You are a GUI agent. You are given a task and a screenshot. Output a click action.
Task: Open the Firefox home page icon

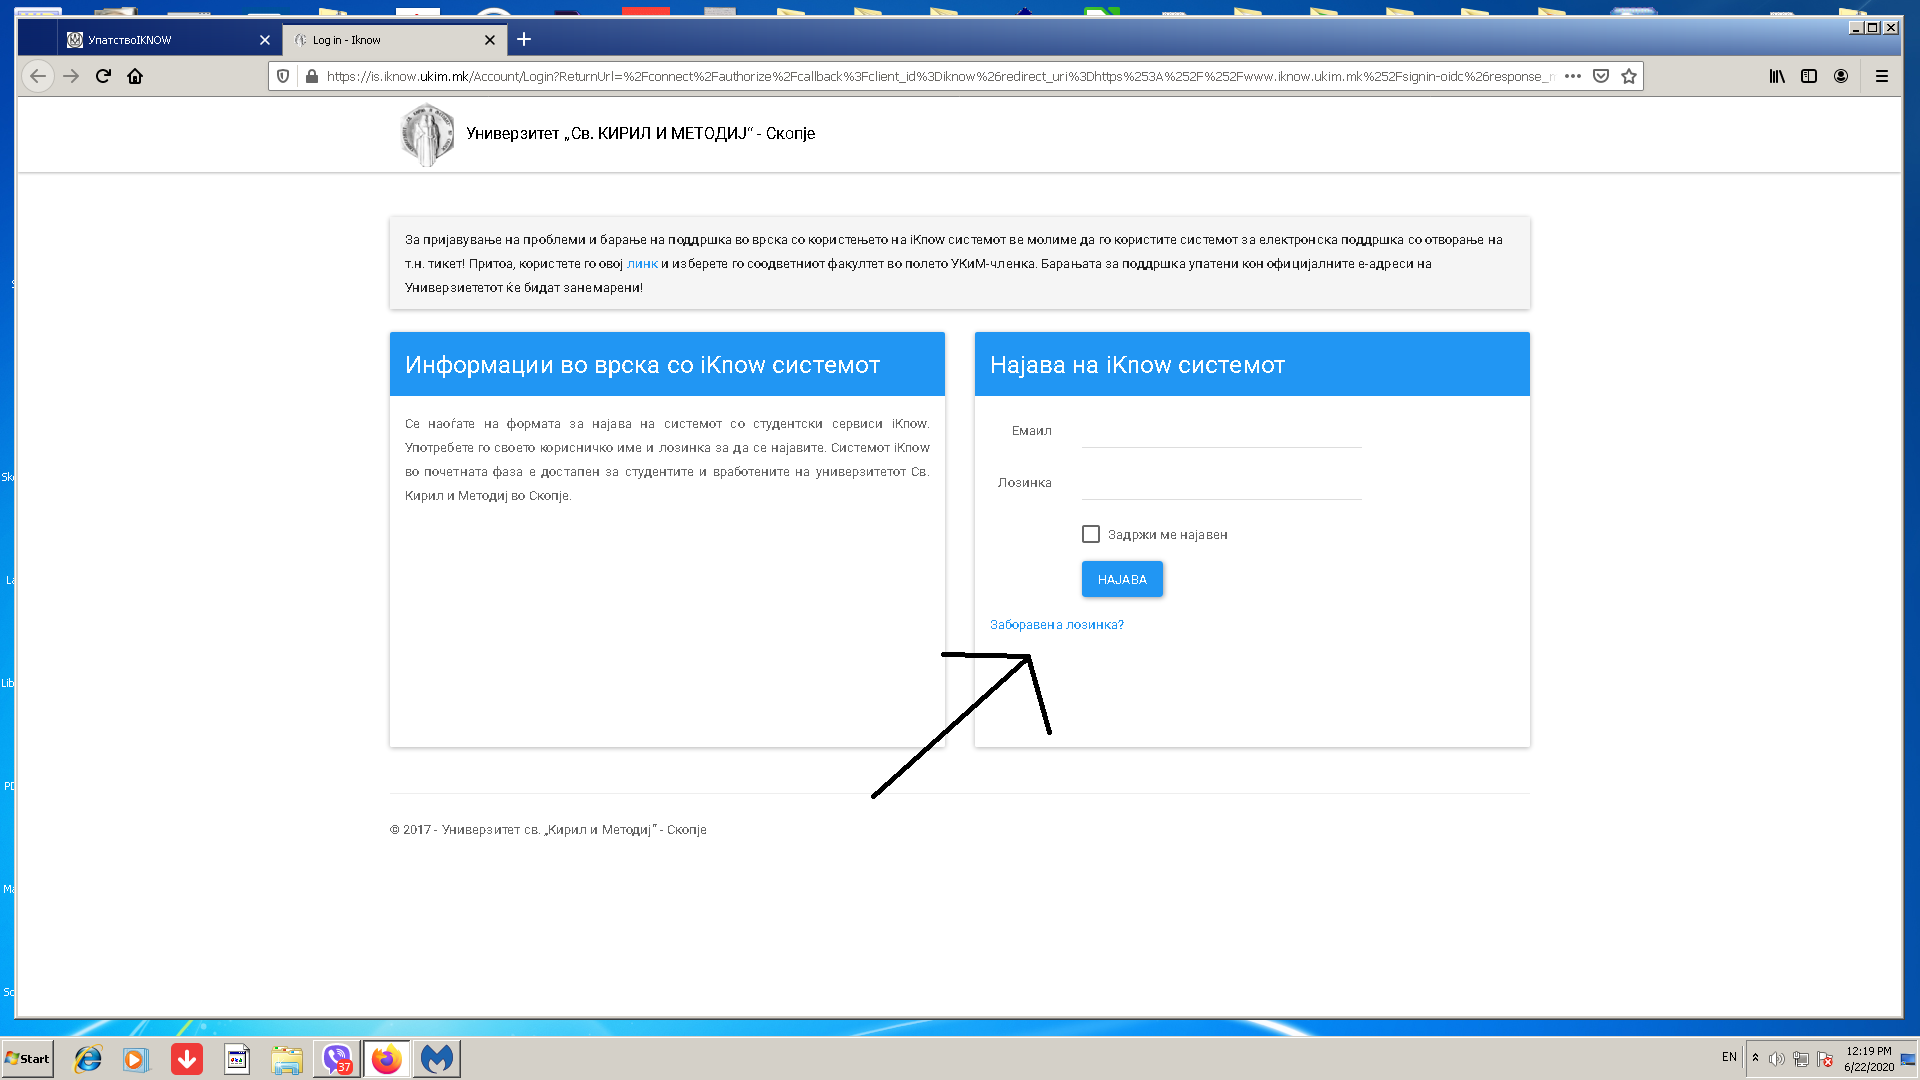135,76
